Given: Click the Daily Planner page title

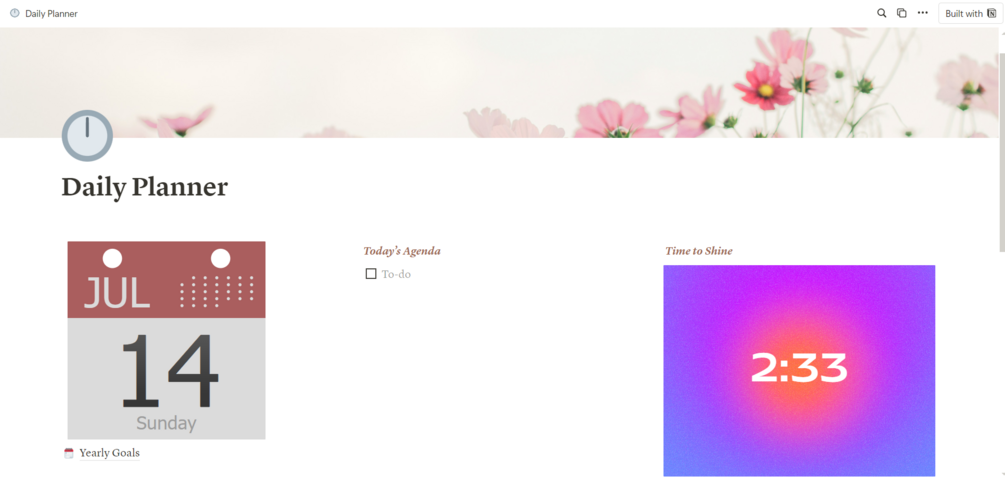Looking at the screenshot, I should [145, 187].
